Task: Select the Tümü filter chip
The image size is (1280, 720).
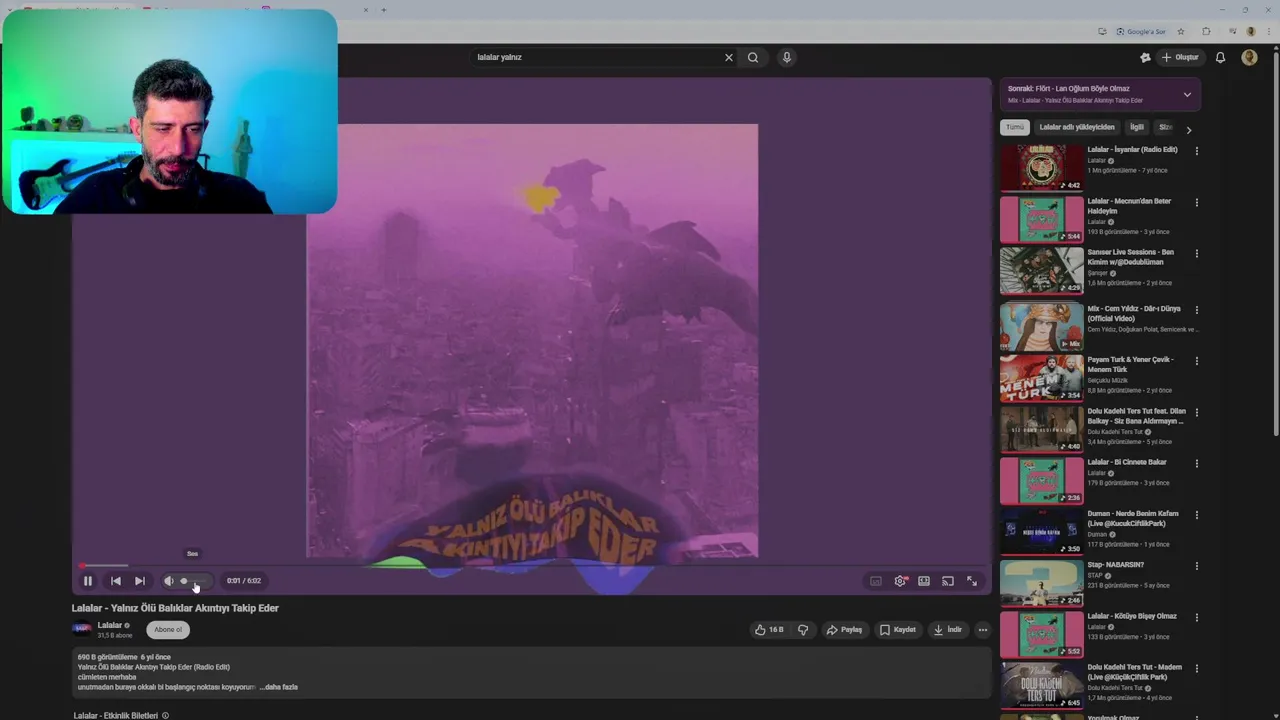Action: [x=1015, y=128]
